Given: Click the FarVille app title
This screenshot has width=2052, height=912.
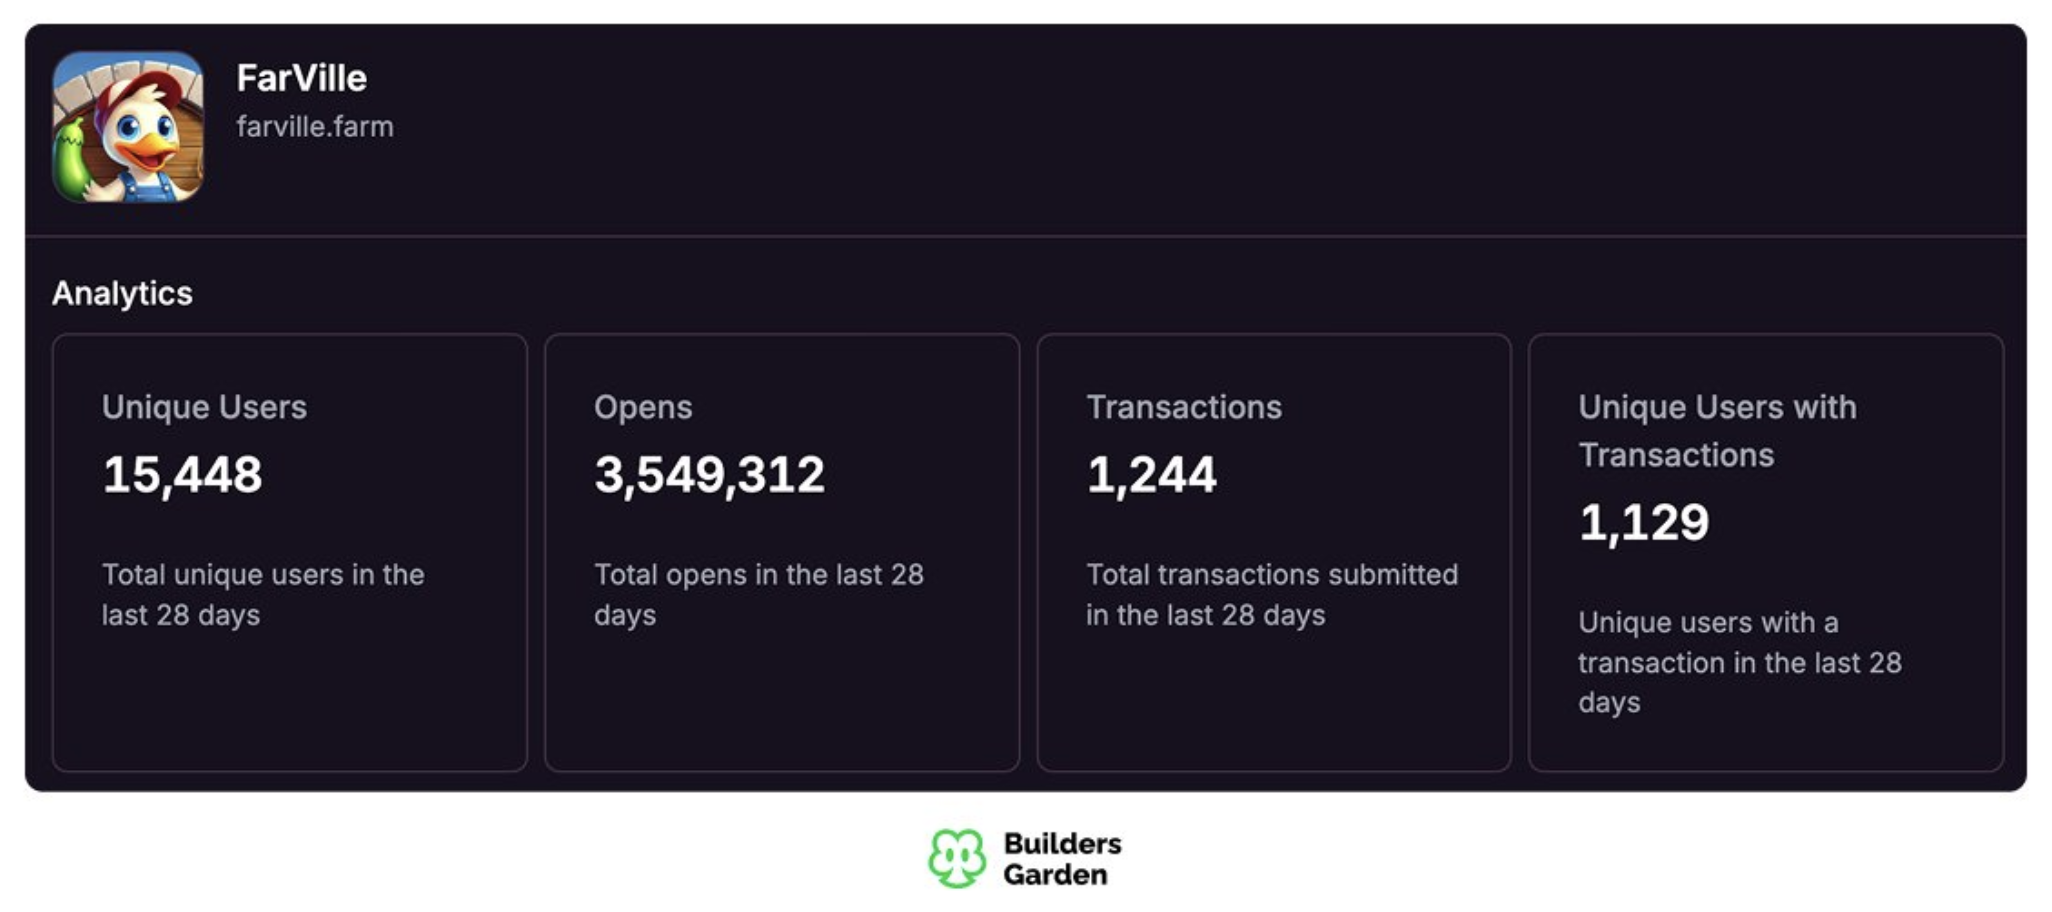Looking at the screenshot, I should click(302, 78).
